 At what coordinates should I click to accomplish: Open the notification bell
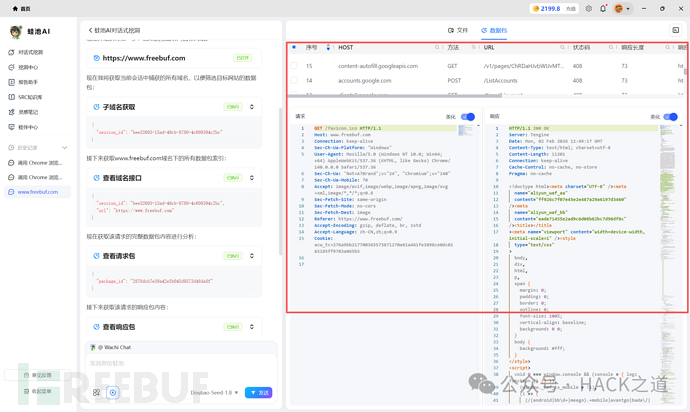[603, 8]
